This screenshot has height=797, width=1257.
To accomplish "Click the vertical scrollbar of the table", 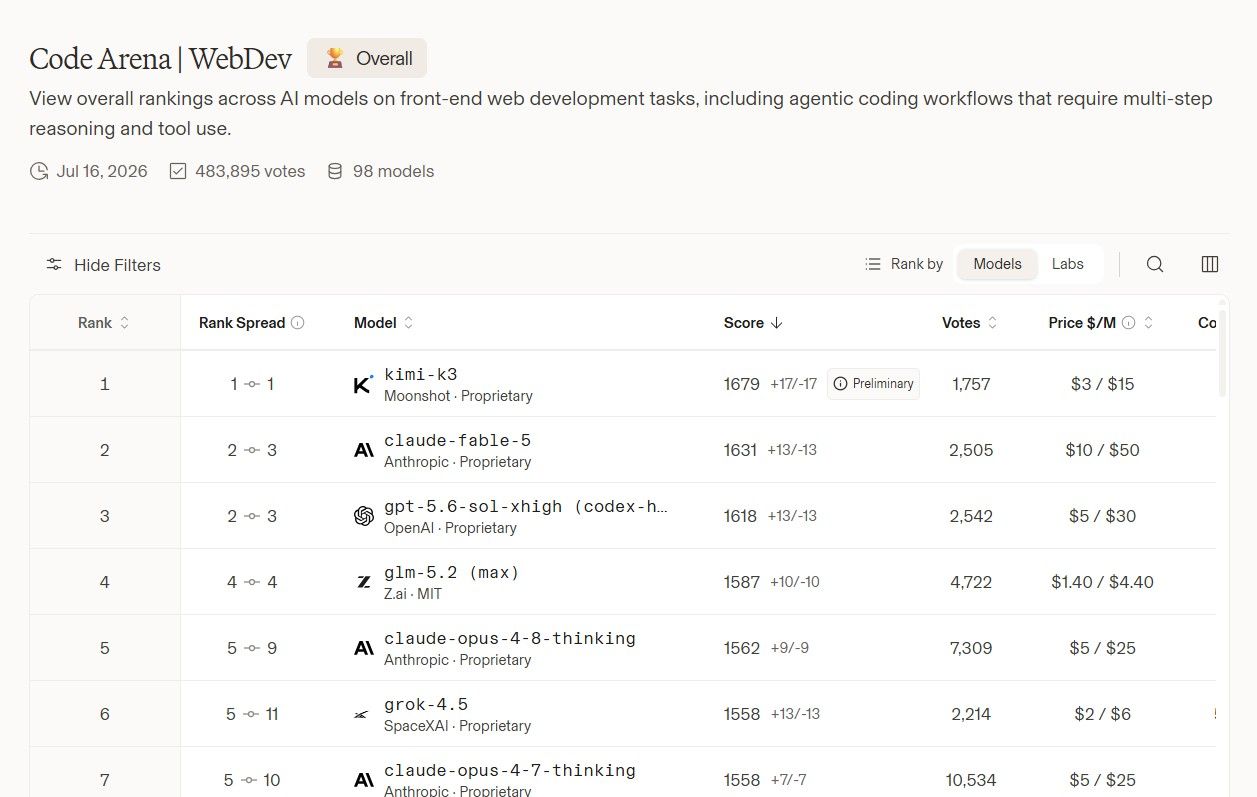I will 1222,348.
